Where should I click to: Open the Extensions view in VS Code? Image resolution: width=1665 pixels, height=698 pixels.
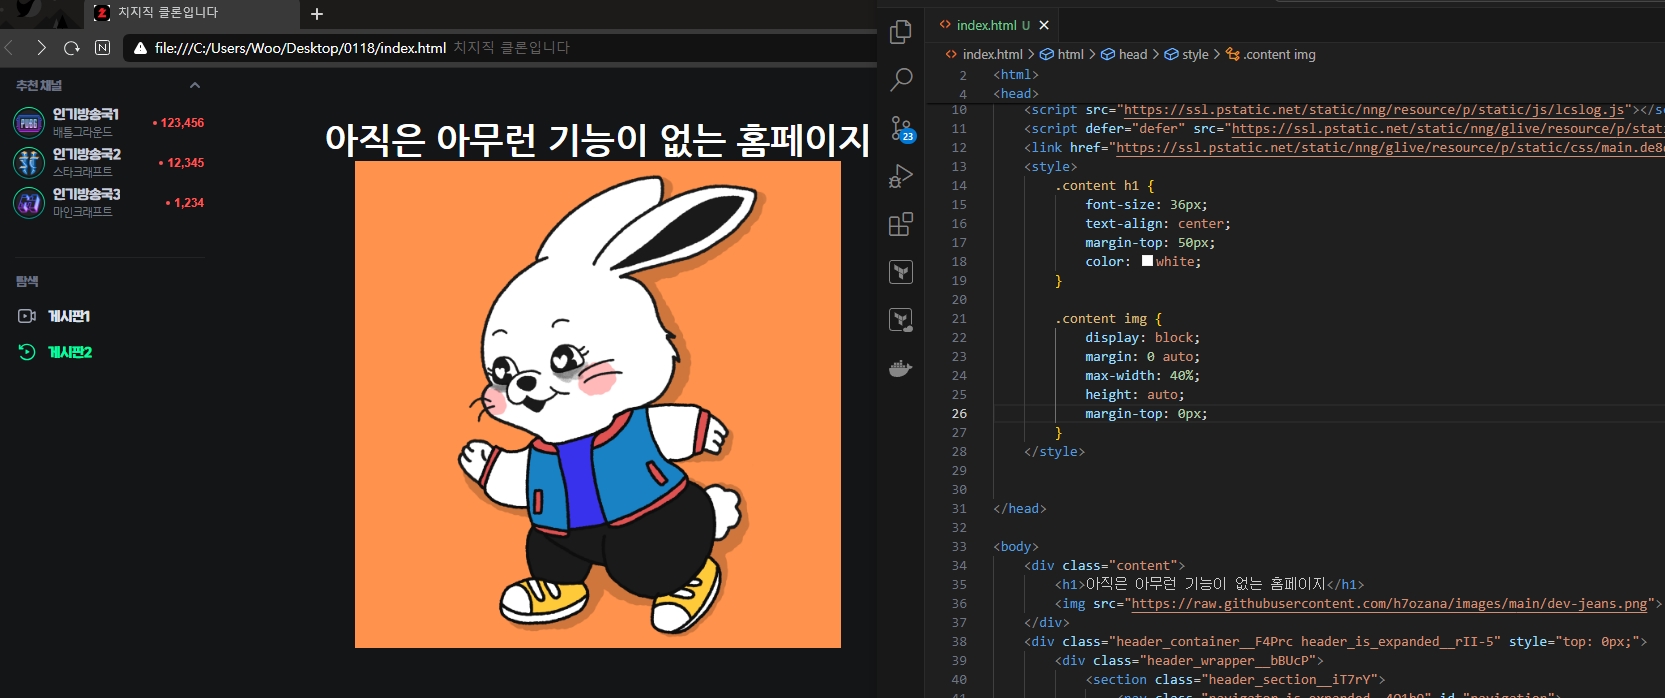coord(901,224)
